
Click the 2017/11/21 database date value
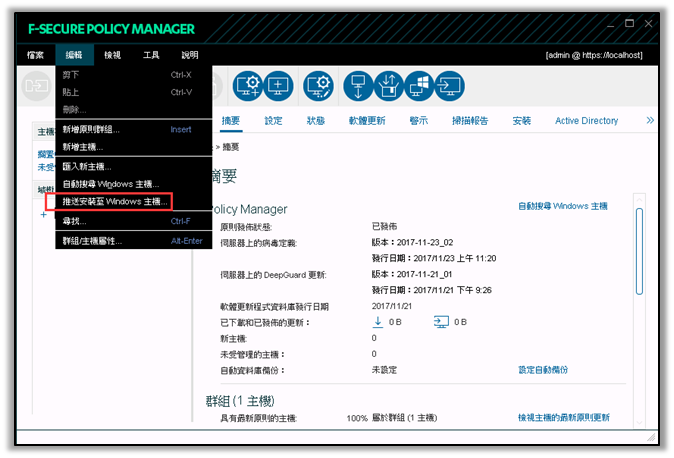pyautogui.click(x=392, y=306)
